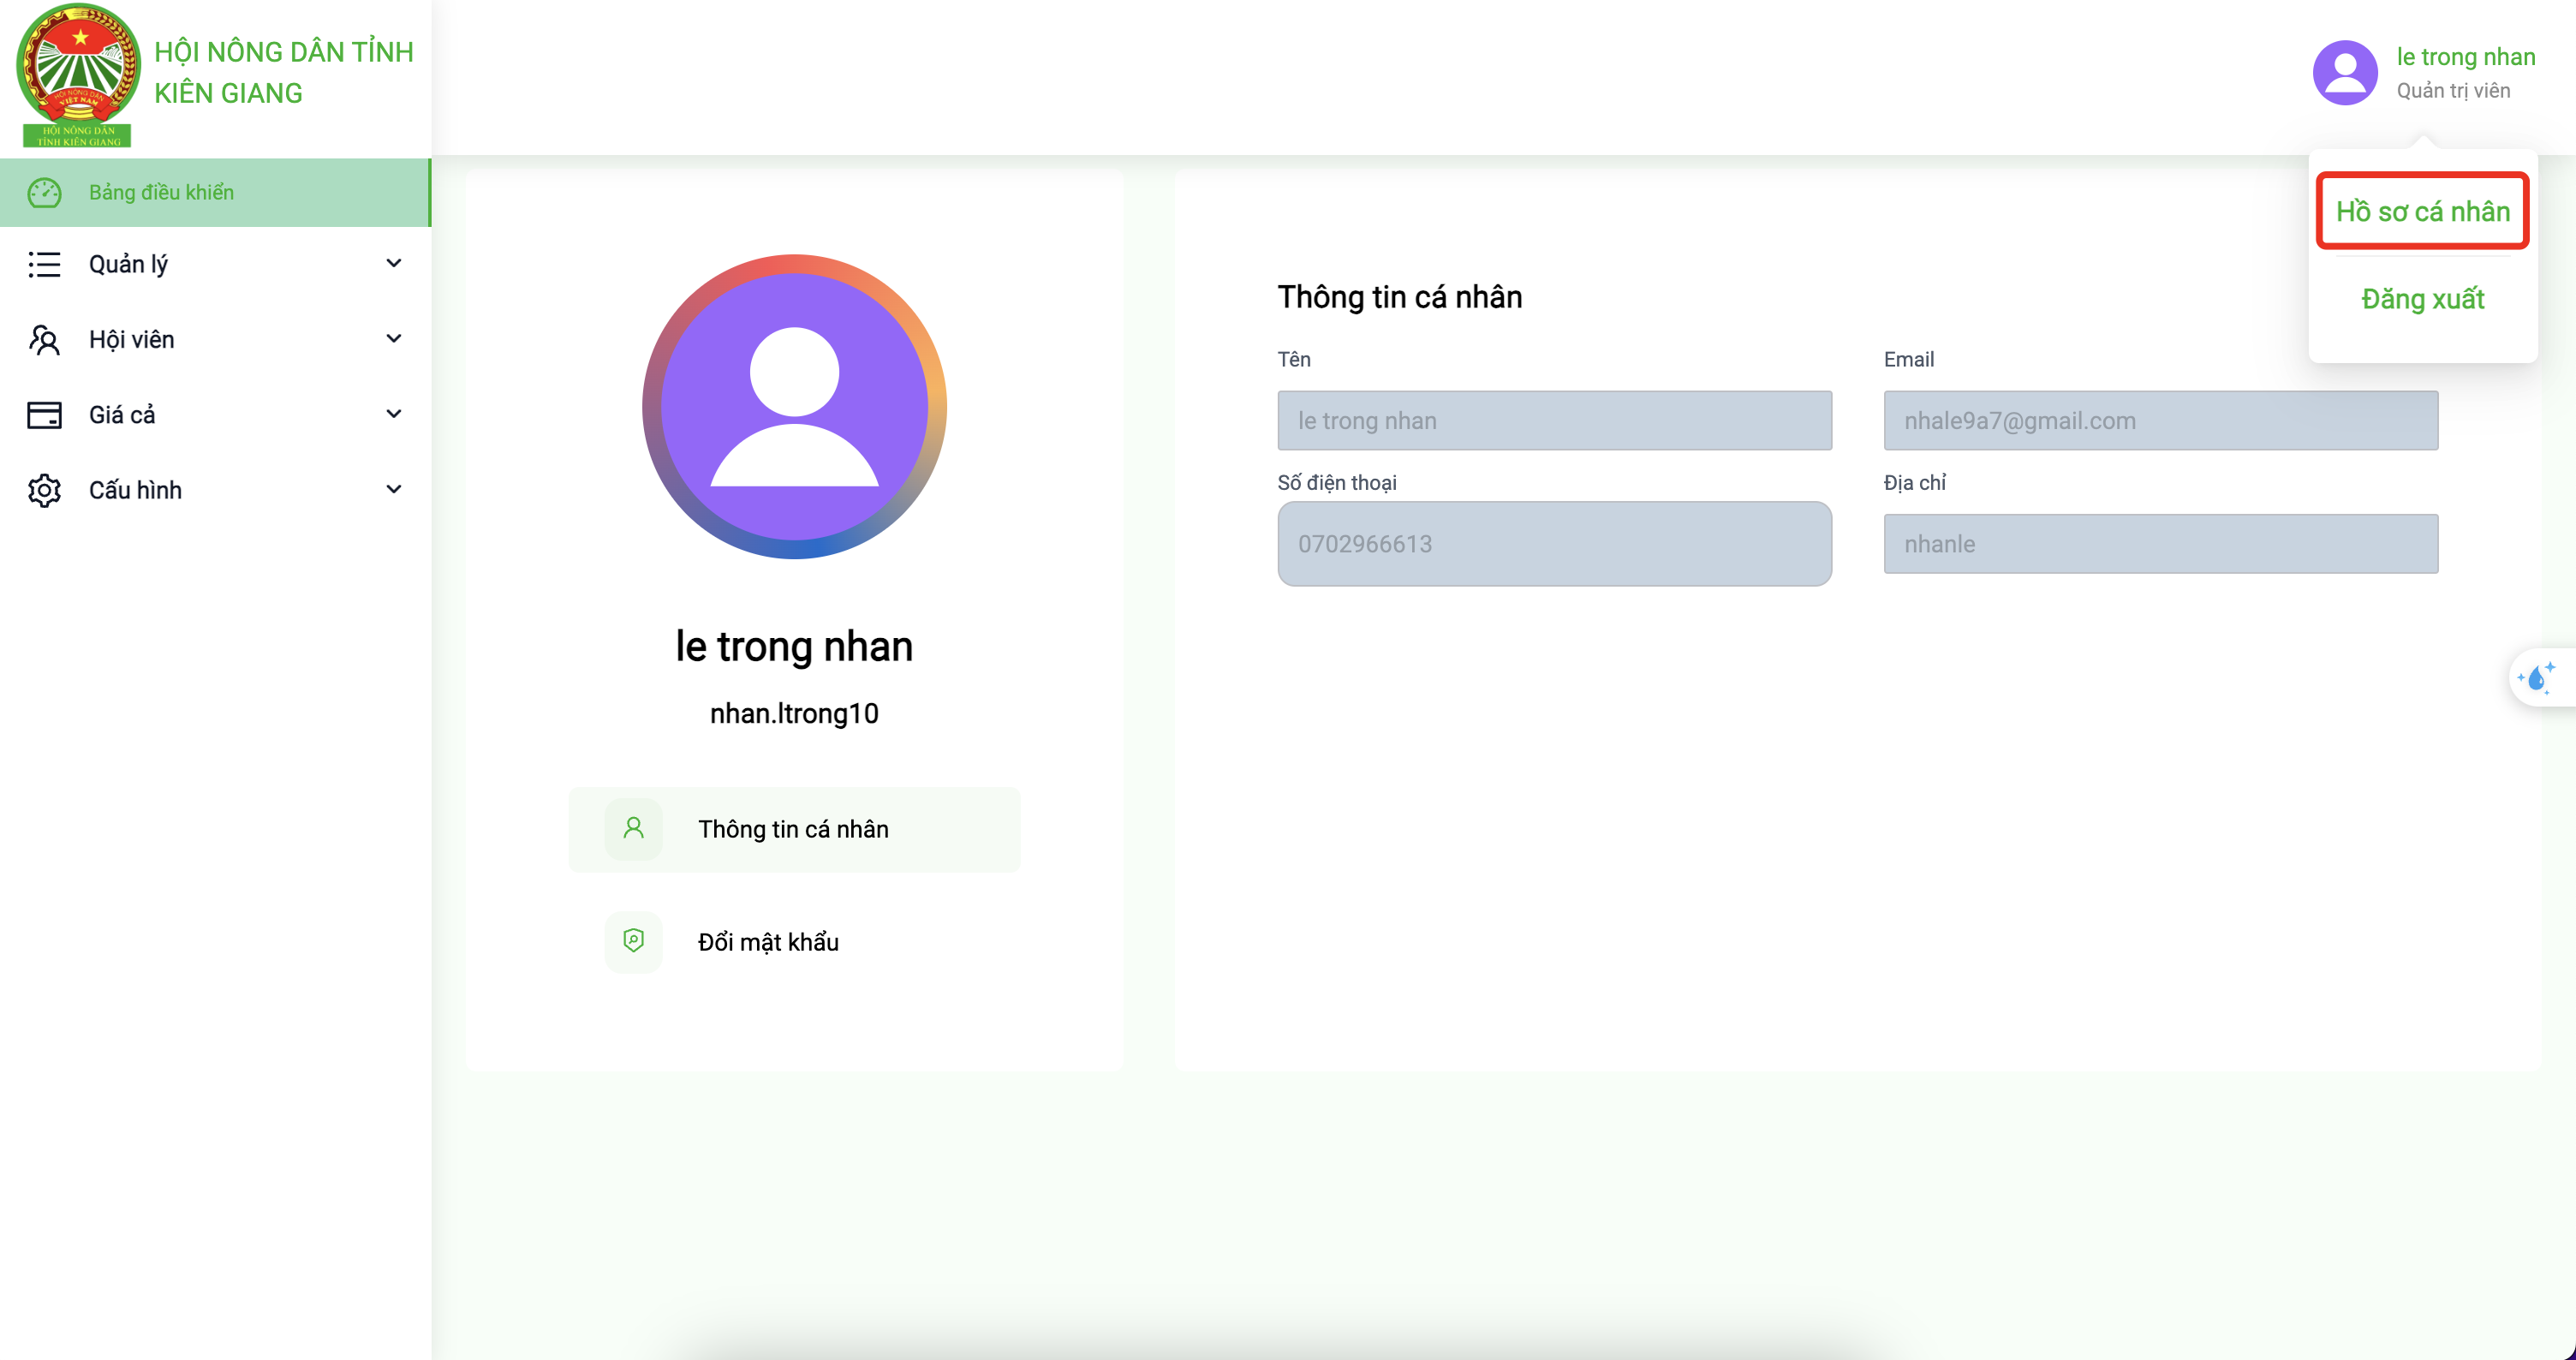The image size is (2576, 1360).
Task: Click the Hội viên person icon
Action: click(x=44, y=340)
